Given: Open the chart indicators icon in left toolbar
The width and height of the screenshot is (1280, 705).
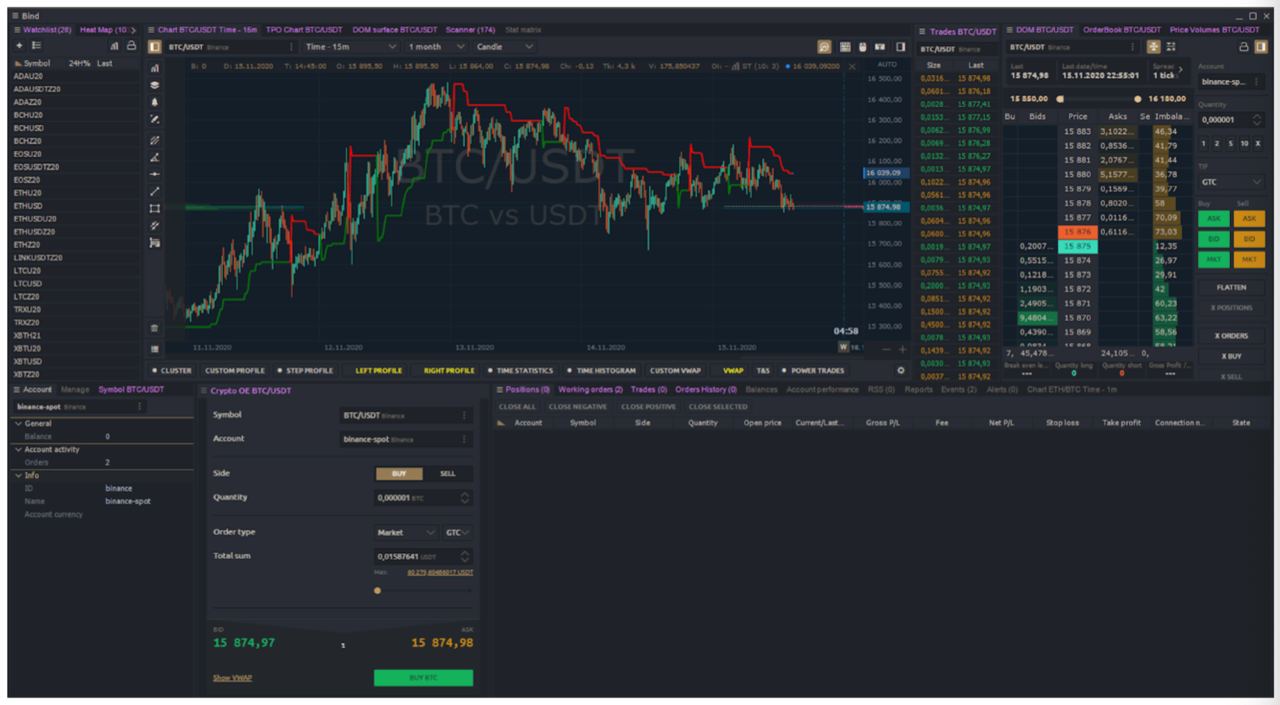Looking at the screenshot, I should (x=155, y=69).
